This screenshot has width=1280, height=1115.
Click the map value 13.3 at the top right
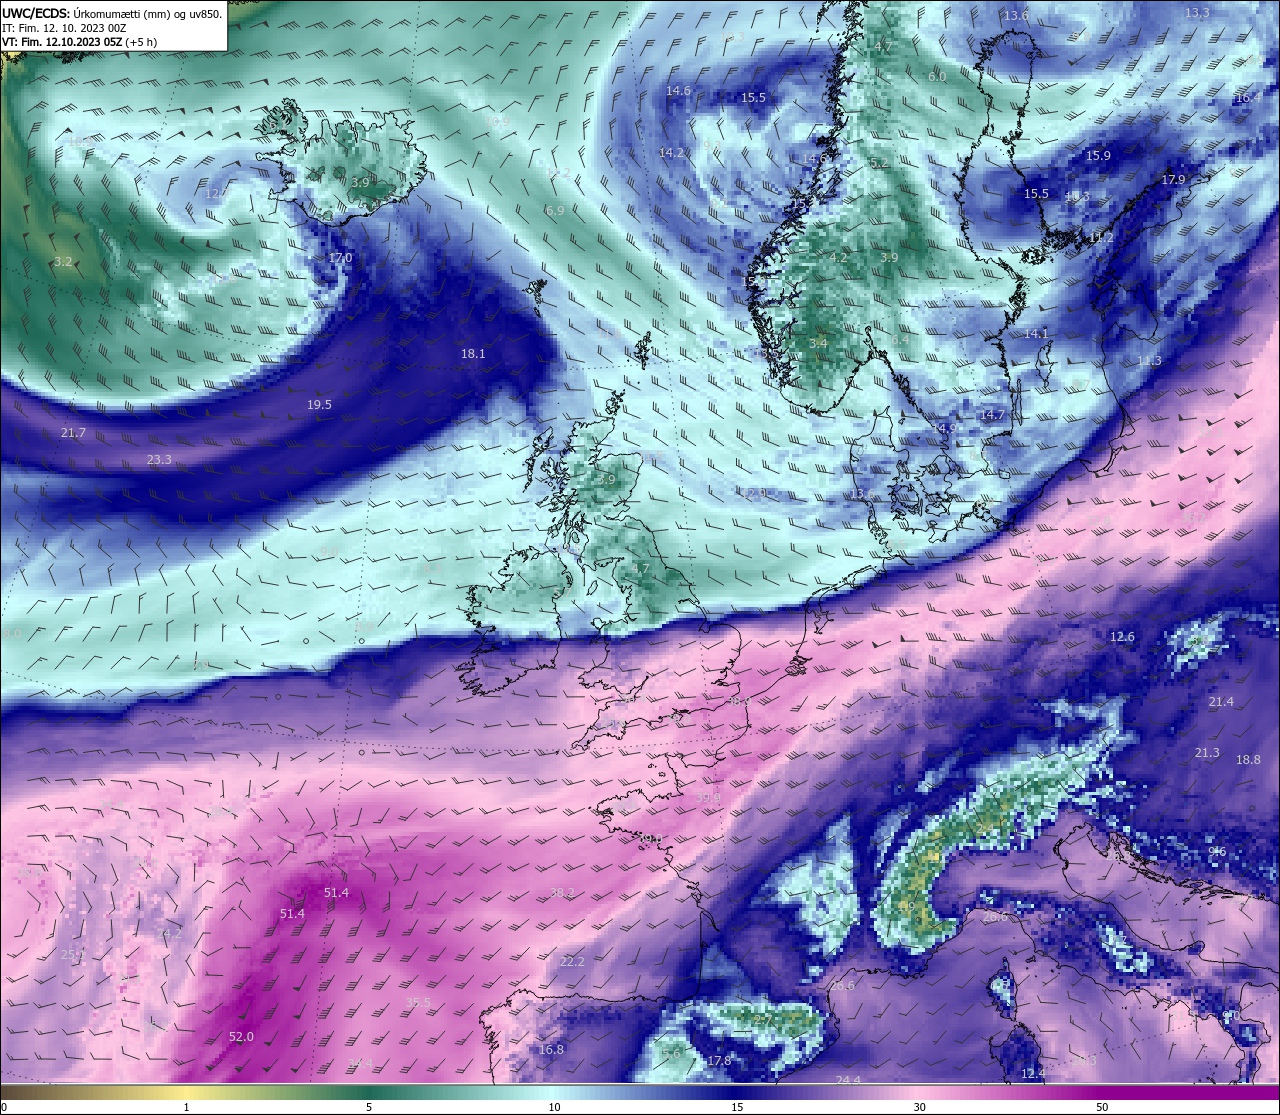click(x=1197, y=13)
